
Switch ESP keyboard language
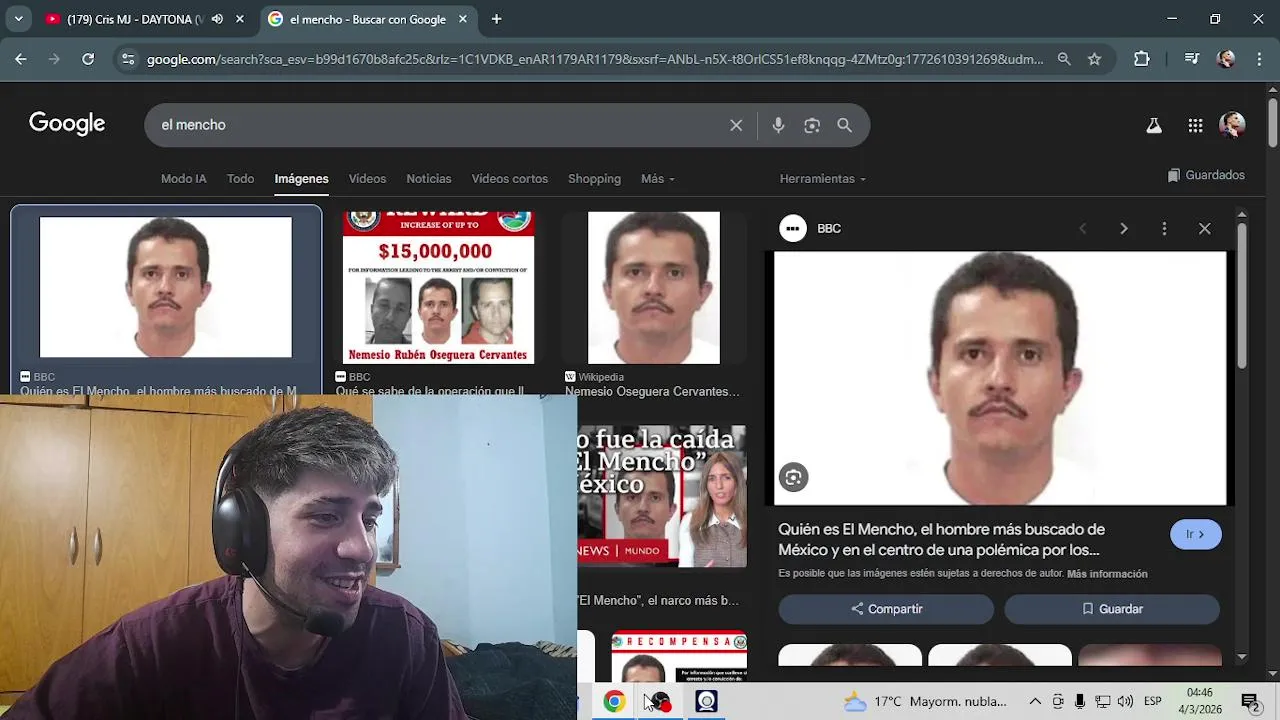point(1152,702)
